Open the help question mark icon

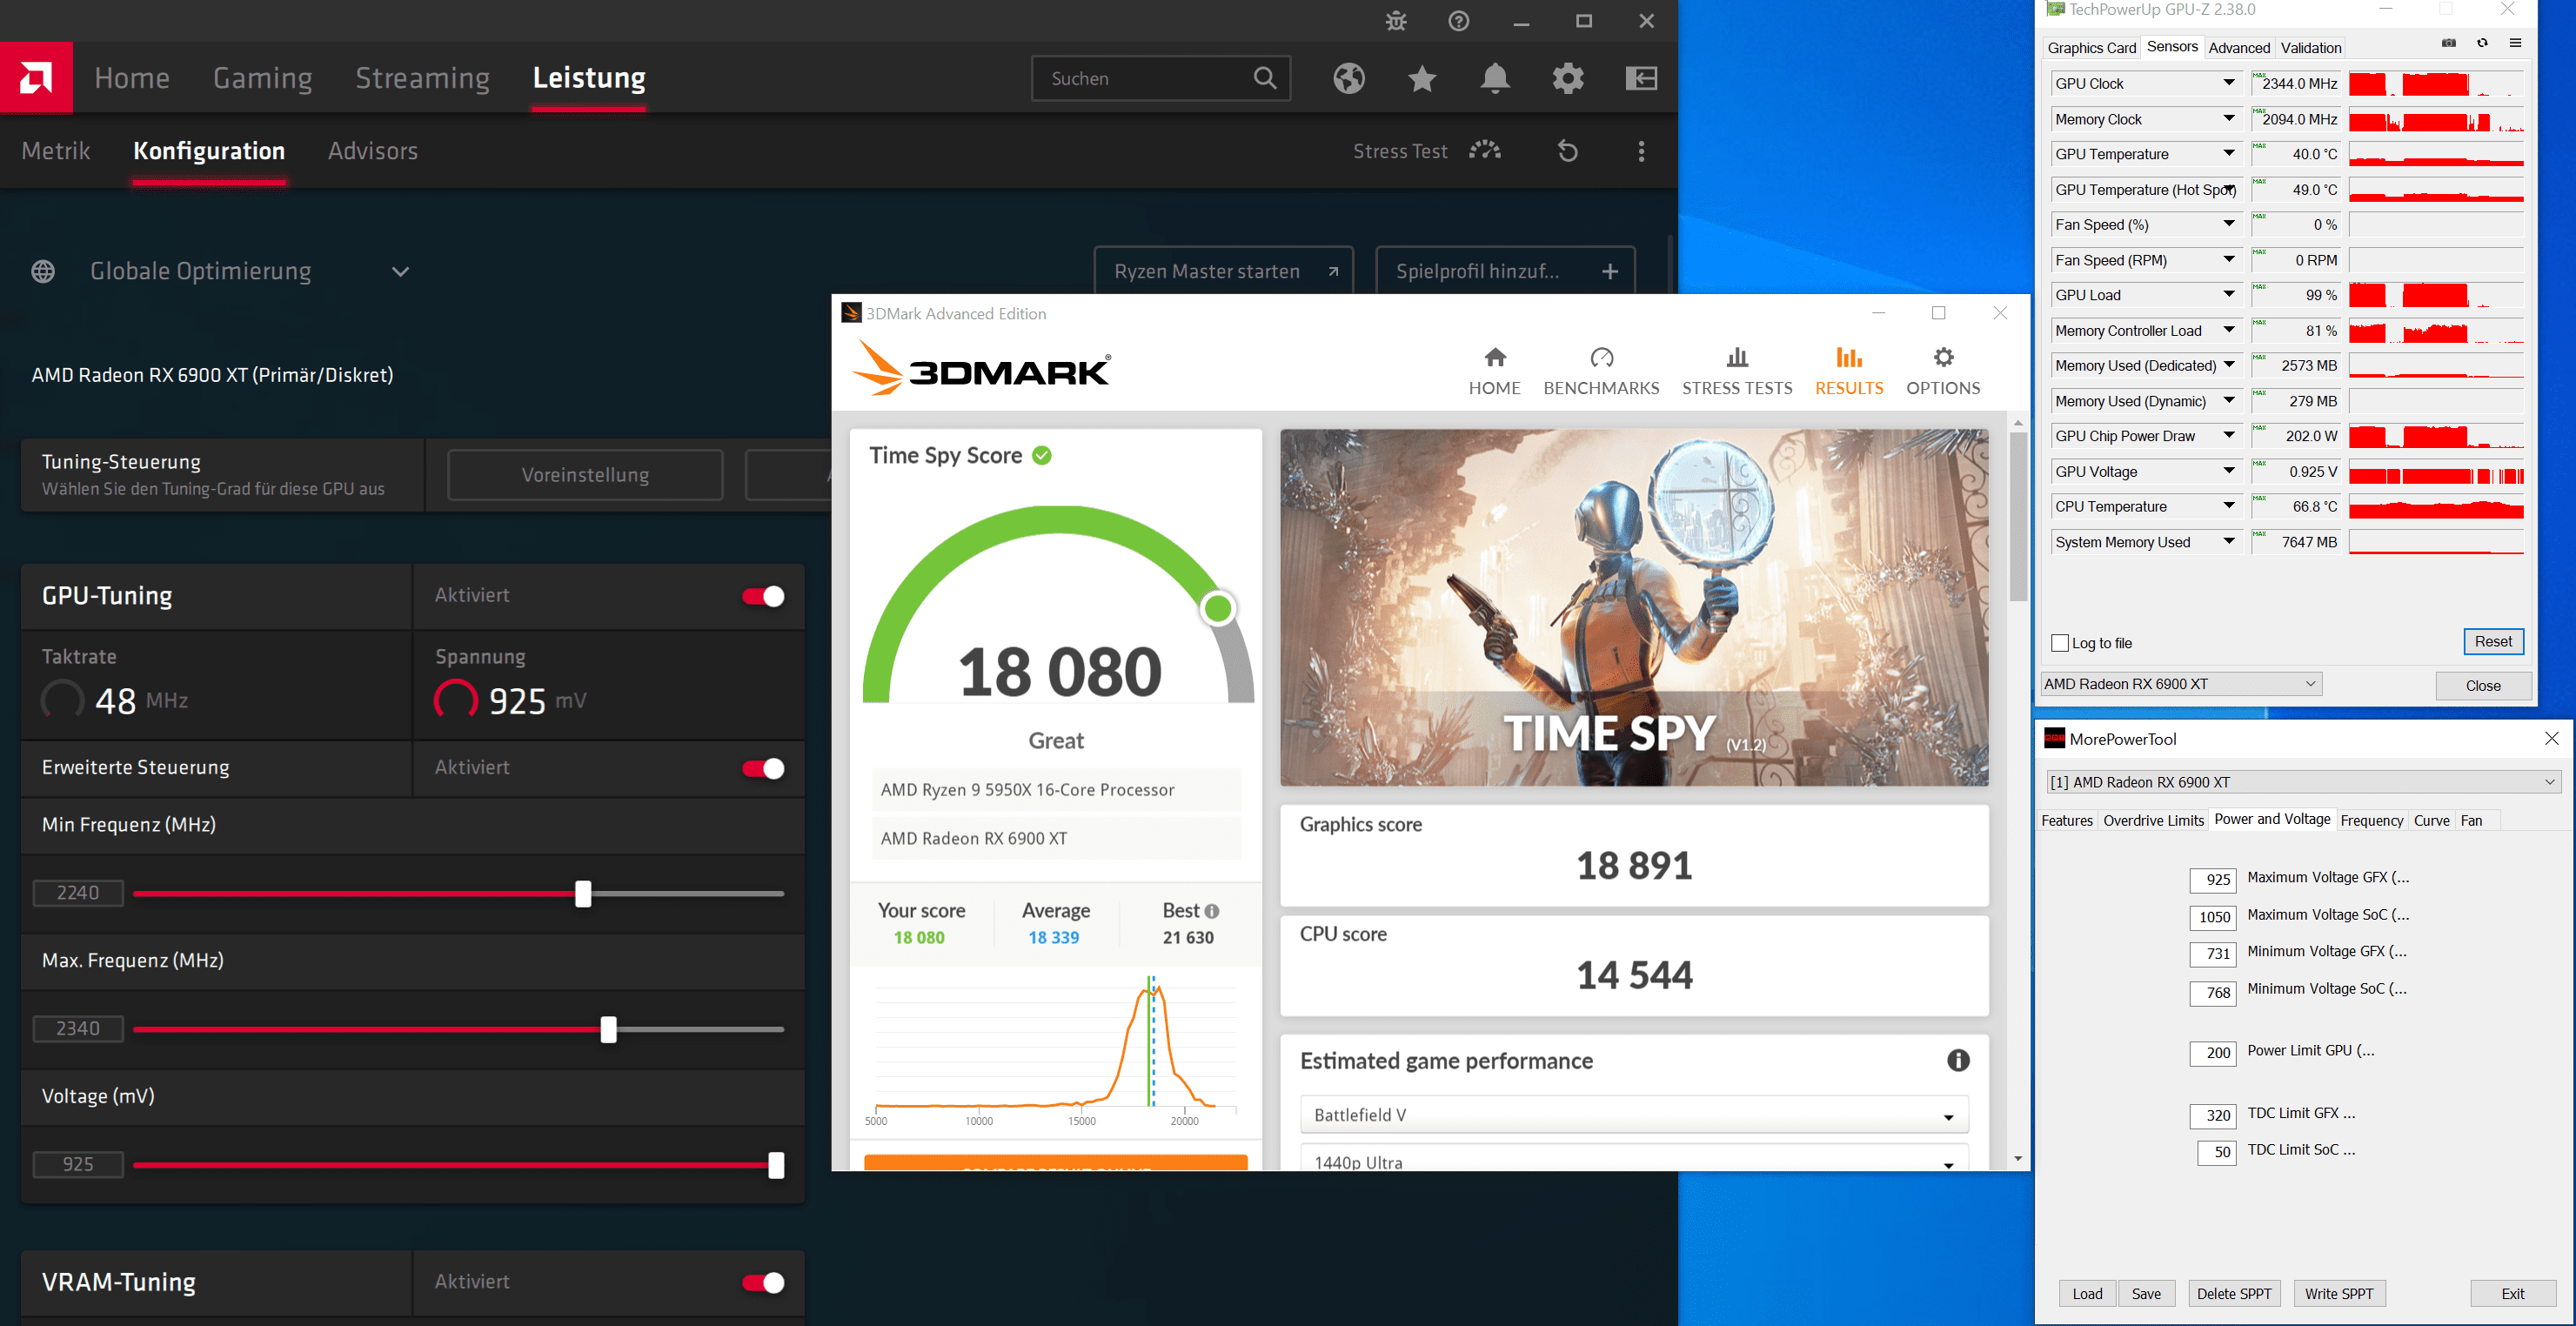pyautogui.click(x=1458, y=21)
